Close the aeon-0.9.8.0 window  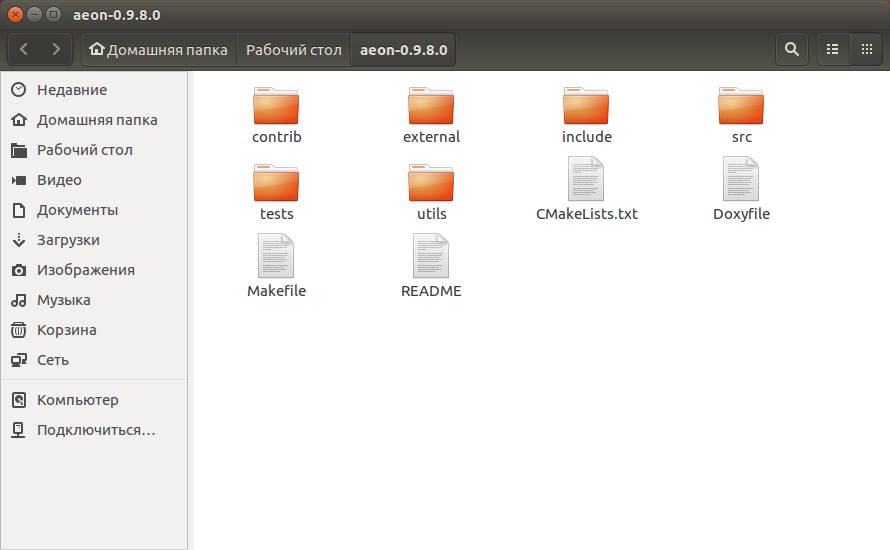pos(15,14)
